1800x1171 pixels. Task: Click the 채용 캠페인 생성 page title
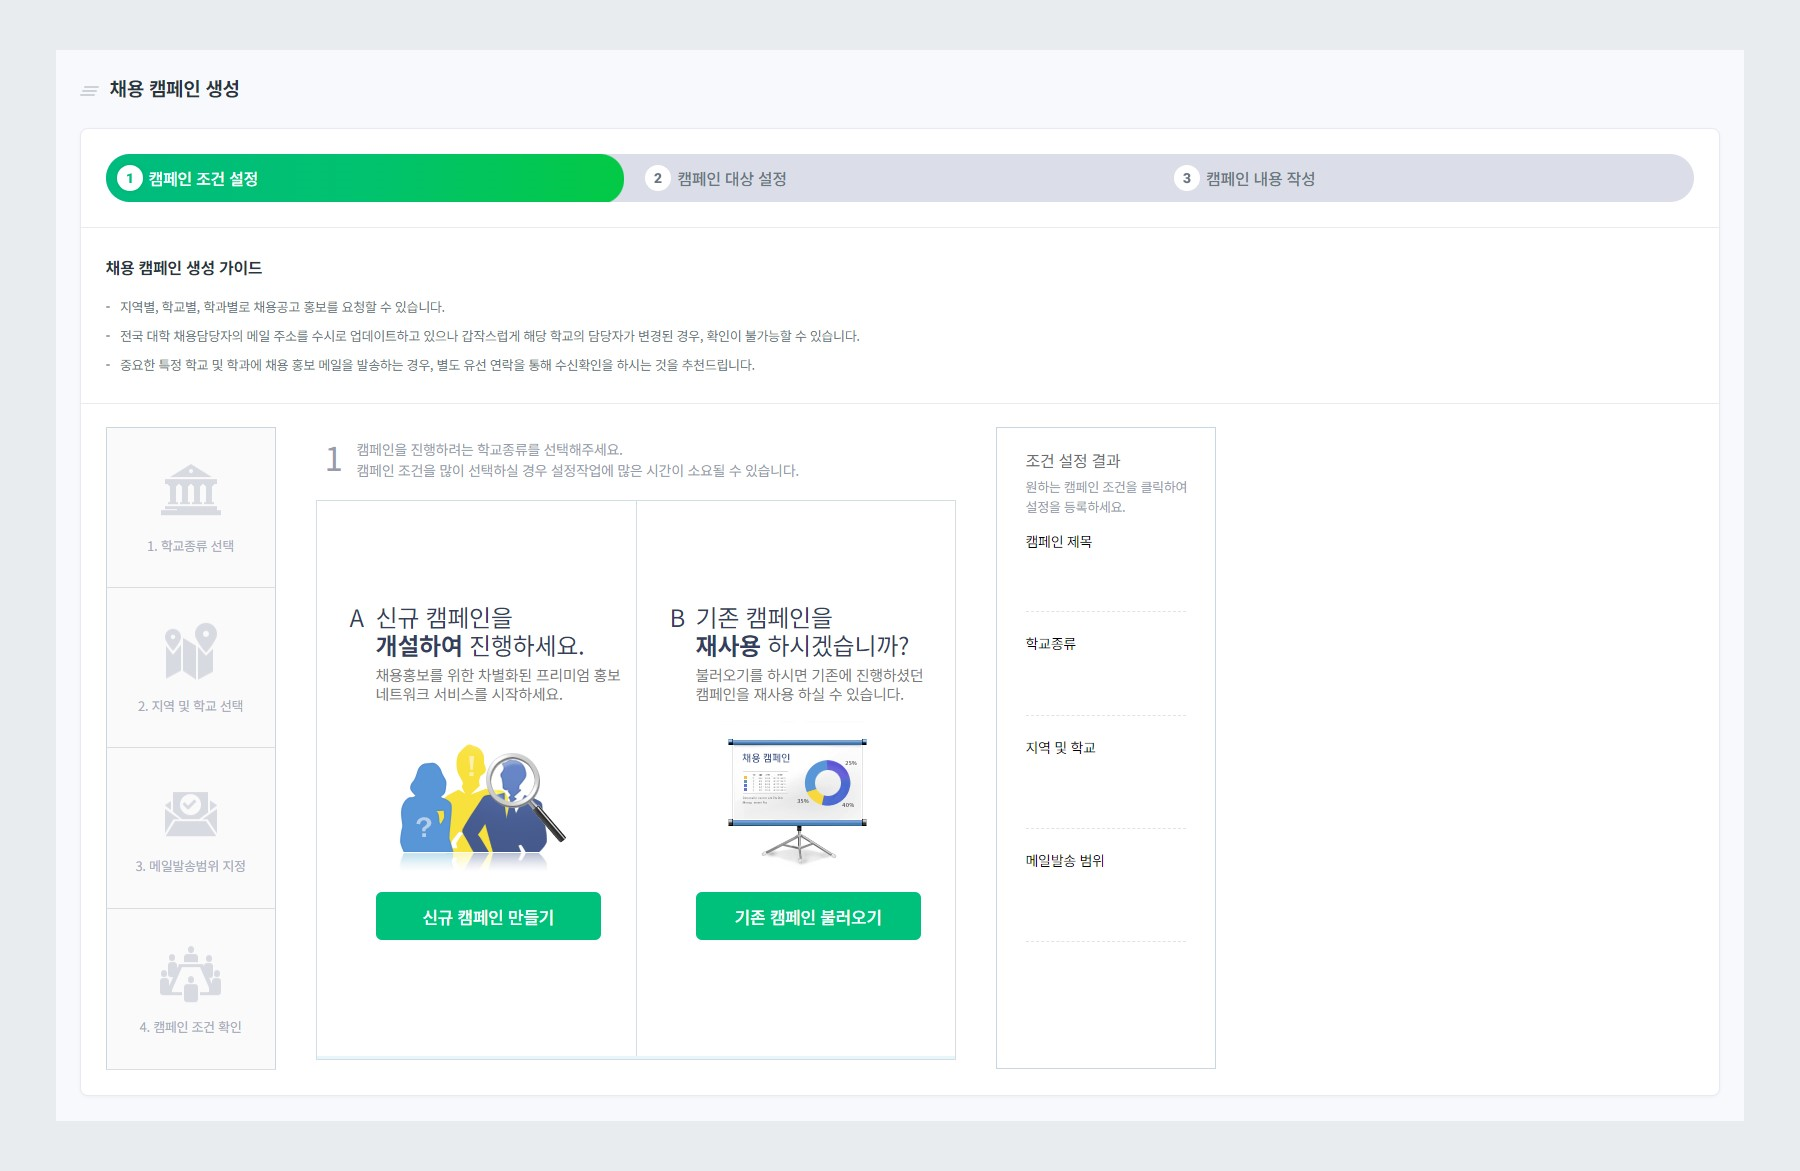tap(175, 89)
